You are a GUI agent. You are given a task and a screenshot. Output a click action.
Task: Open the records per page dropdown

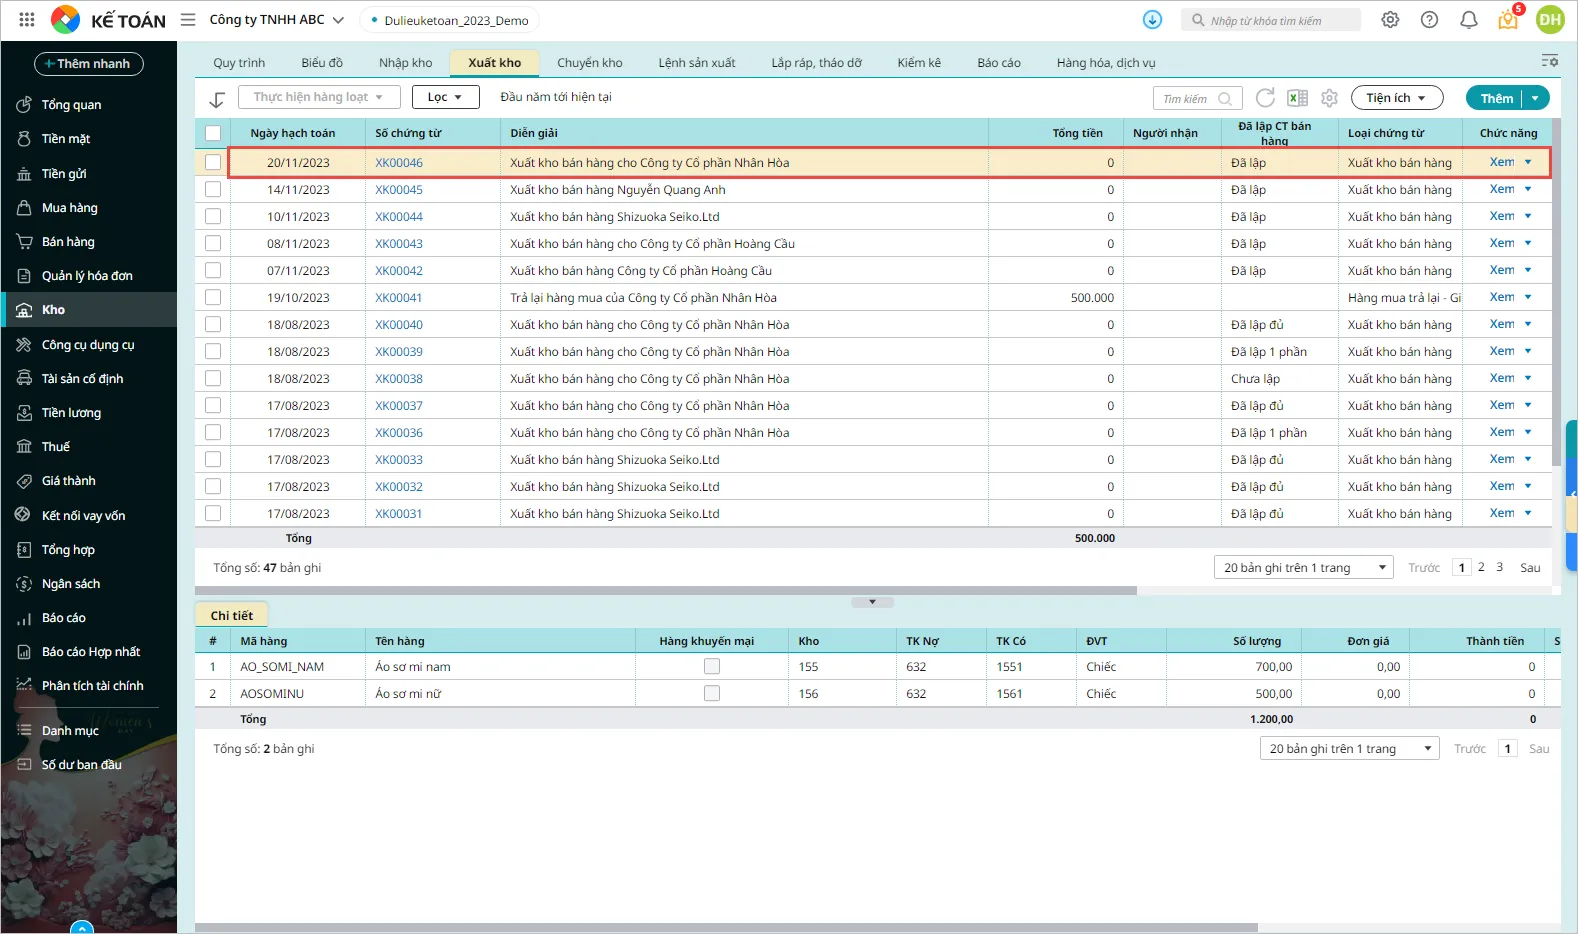click(1303, 568)
